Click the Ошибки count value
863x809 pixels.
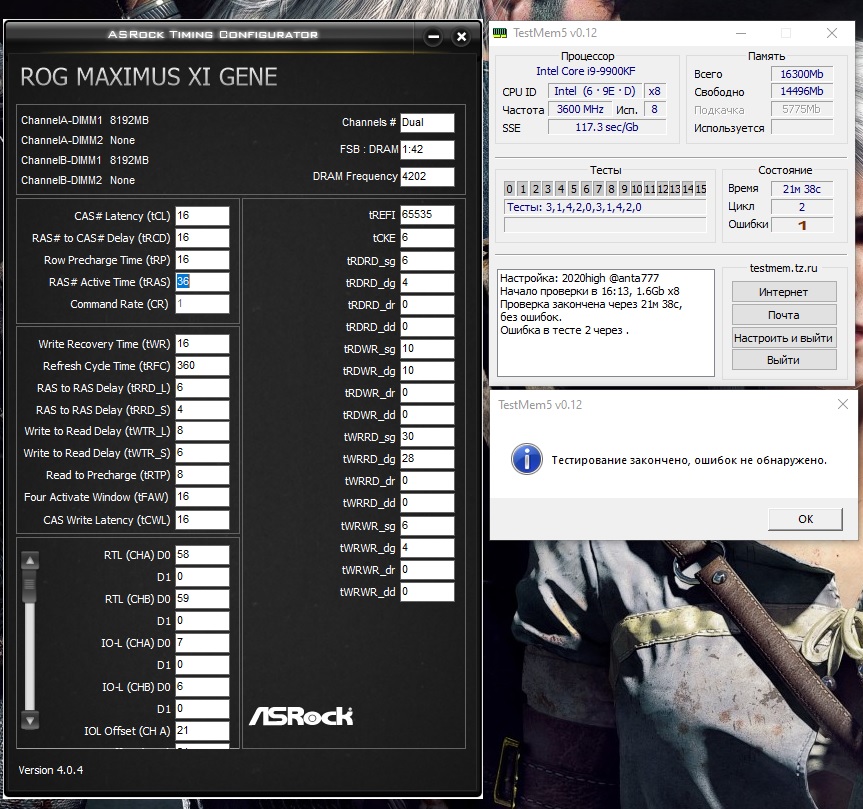(802, 225)
